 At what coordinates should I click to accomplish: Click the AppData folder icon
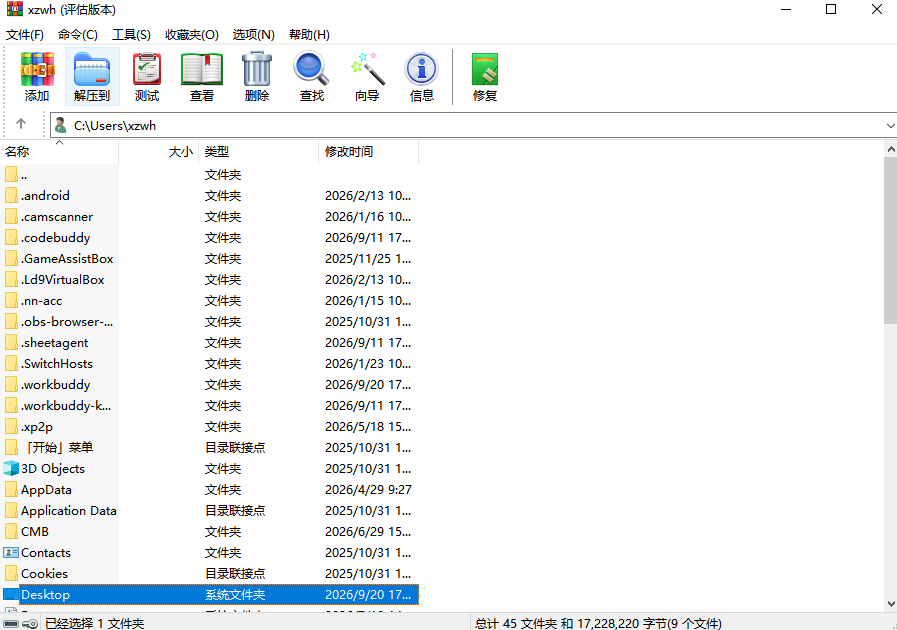tap(11, 489)
